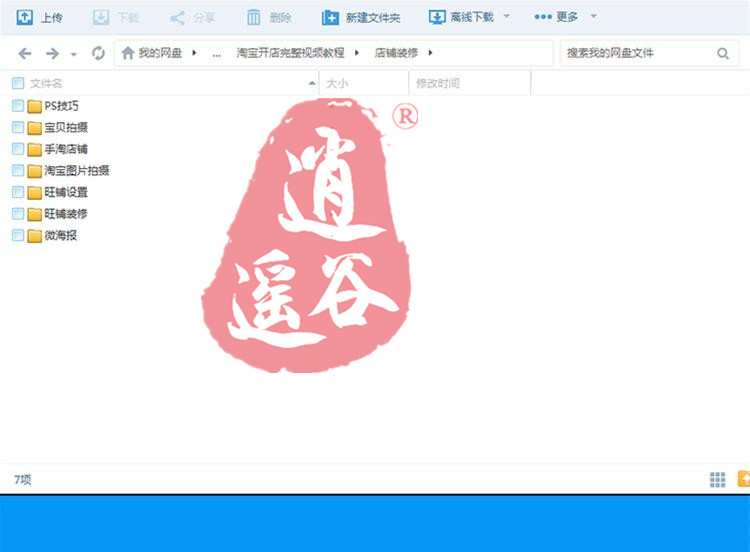The width and height of the screenshot is (750, 552).
Task: Click the 删除 button label
Action: point(281,18)
